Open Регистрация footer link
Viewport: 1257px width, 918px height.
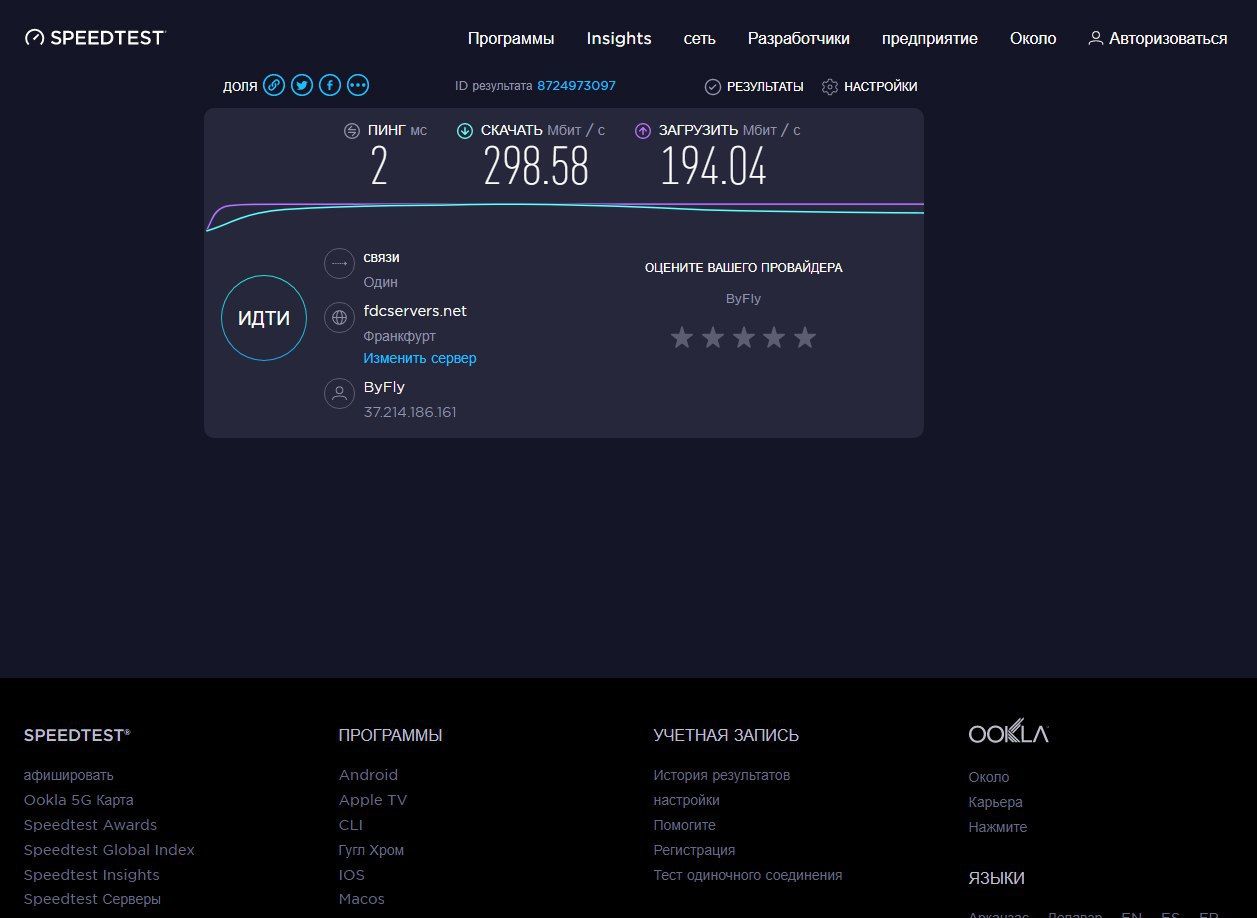[x=694, y=850]
